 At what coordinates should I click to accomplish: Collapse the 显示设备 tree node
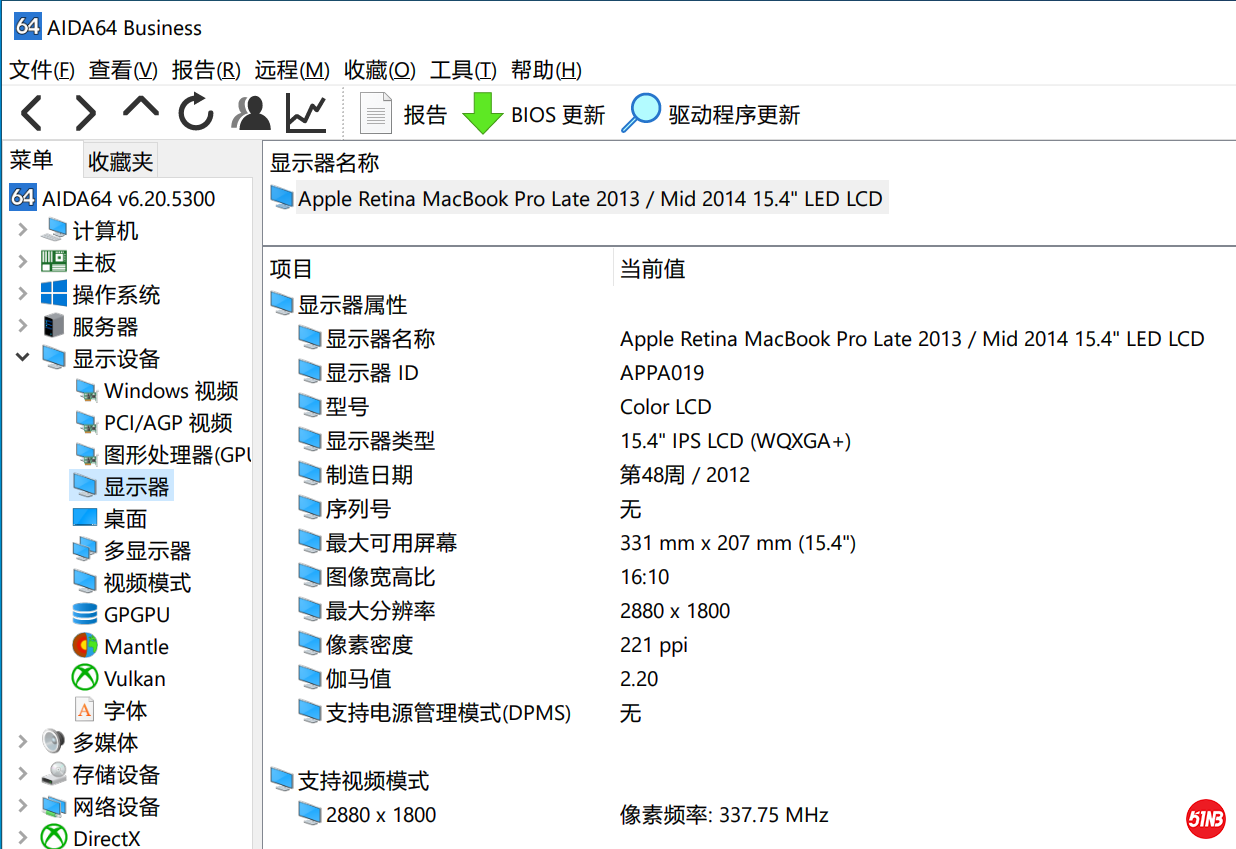[23, 357]
